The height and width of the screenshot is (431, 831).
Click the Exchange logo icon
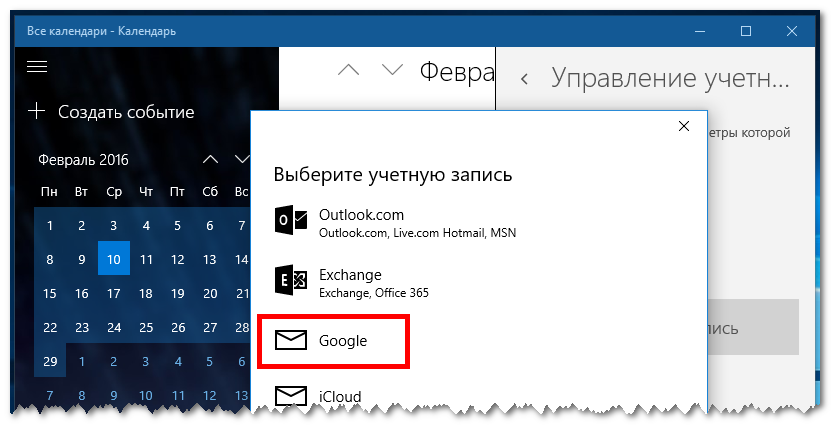(x=290, y=280)
